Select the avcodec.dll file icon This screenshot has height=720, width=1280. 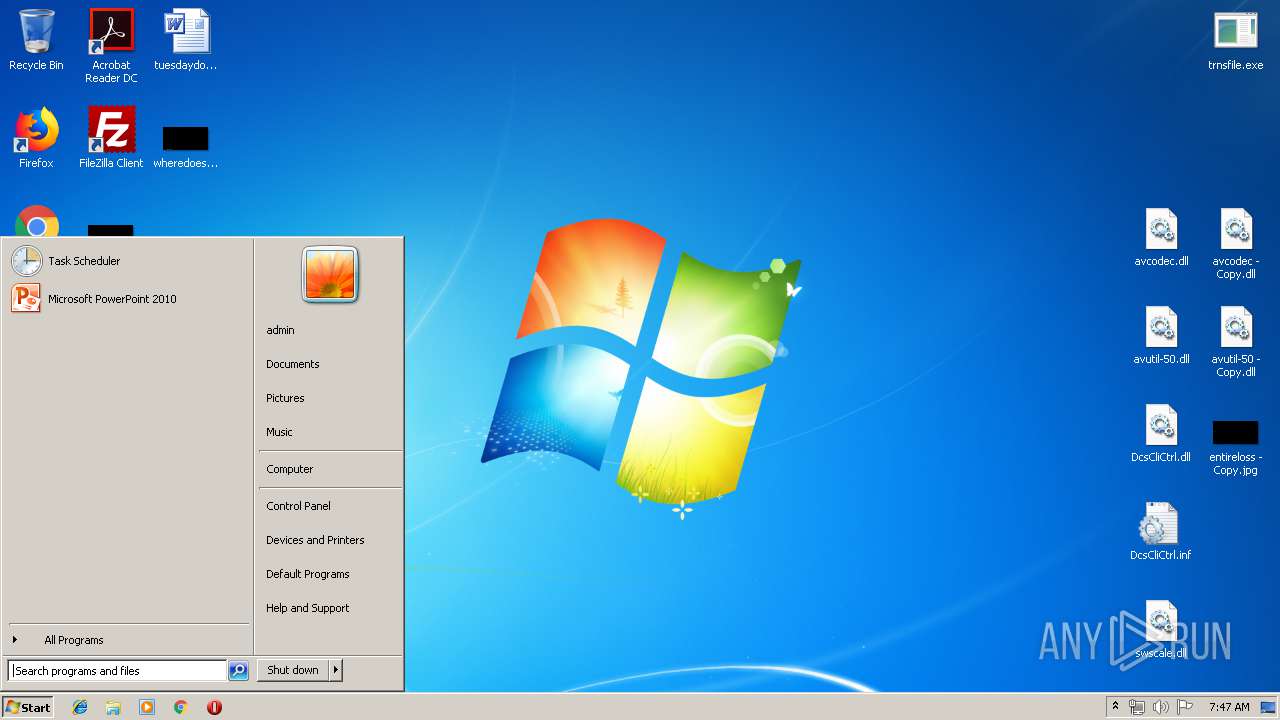1161,237
